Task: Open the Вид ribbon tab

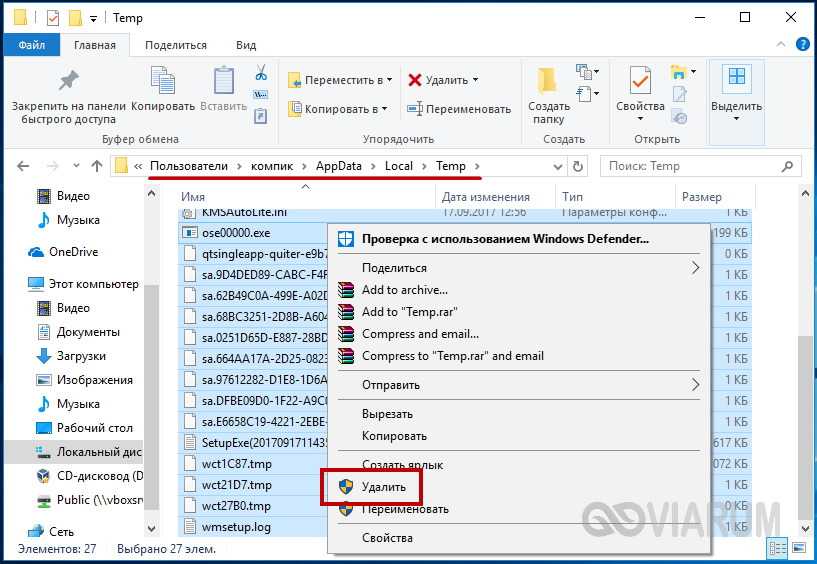Action: click(245, 45)
